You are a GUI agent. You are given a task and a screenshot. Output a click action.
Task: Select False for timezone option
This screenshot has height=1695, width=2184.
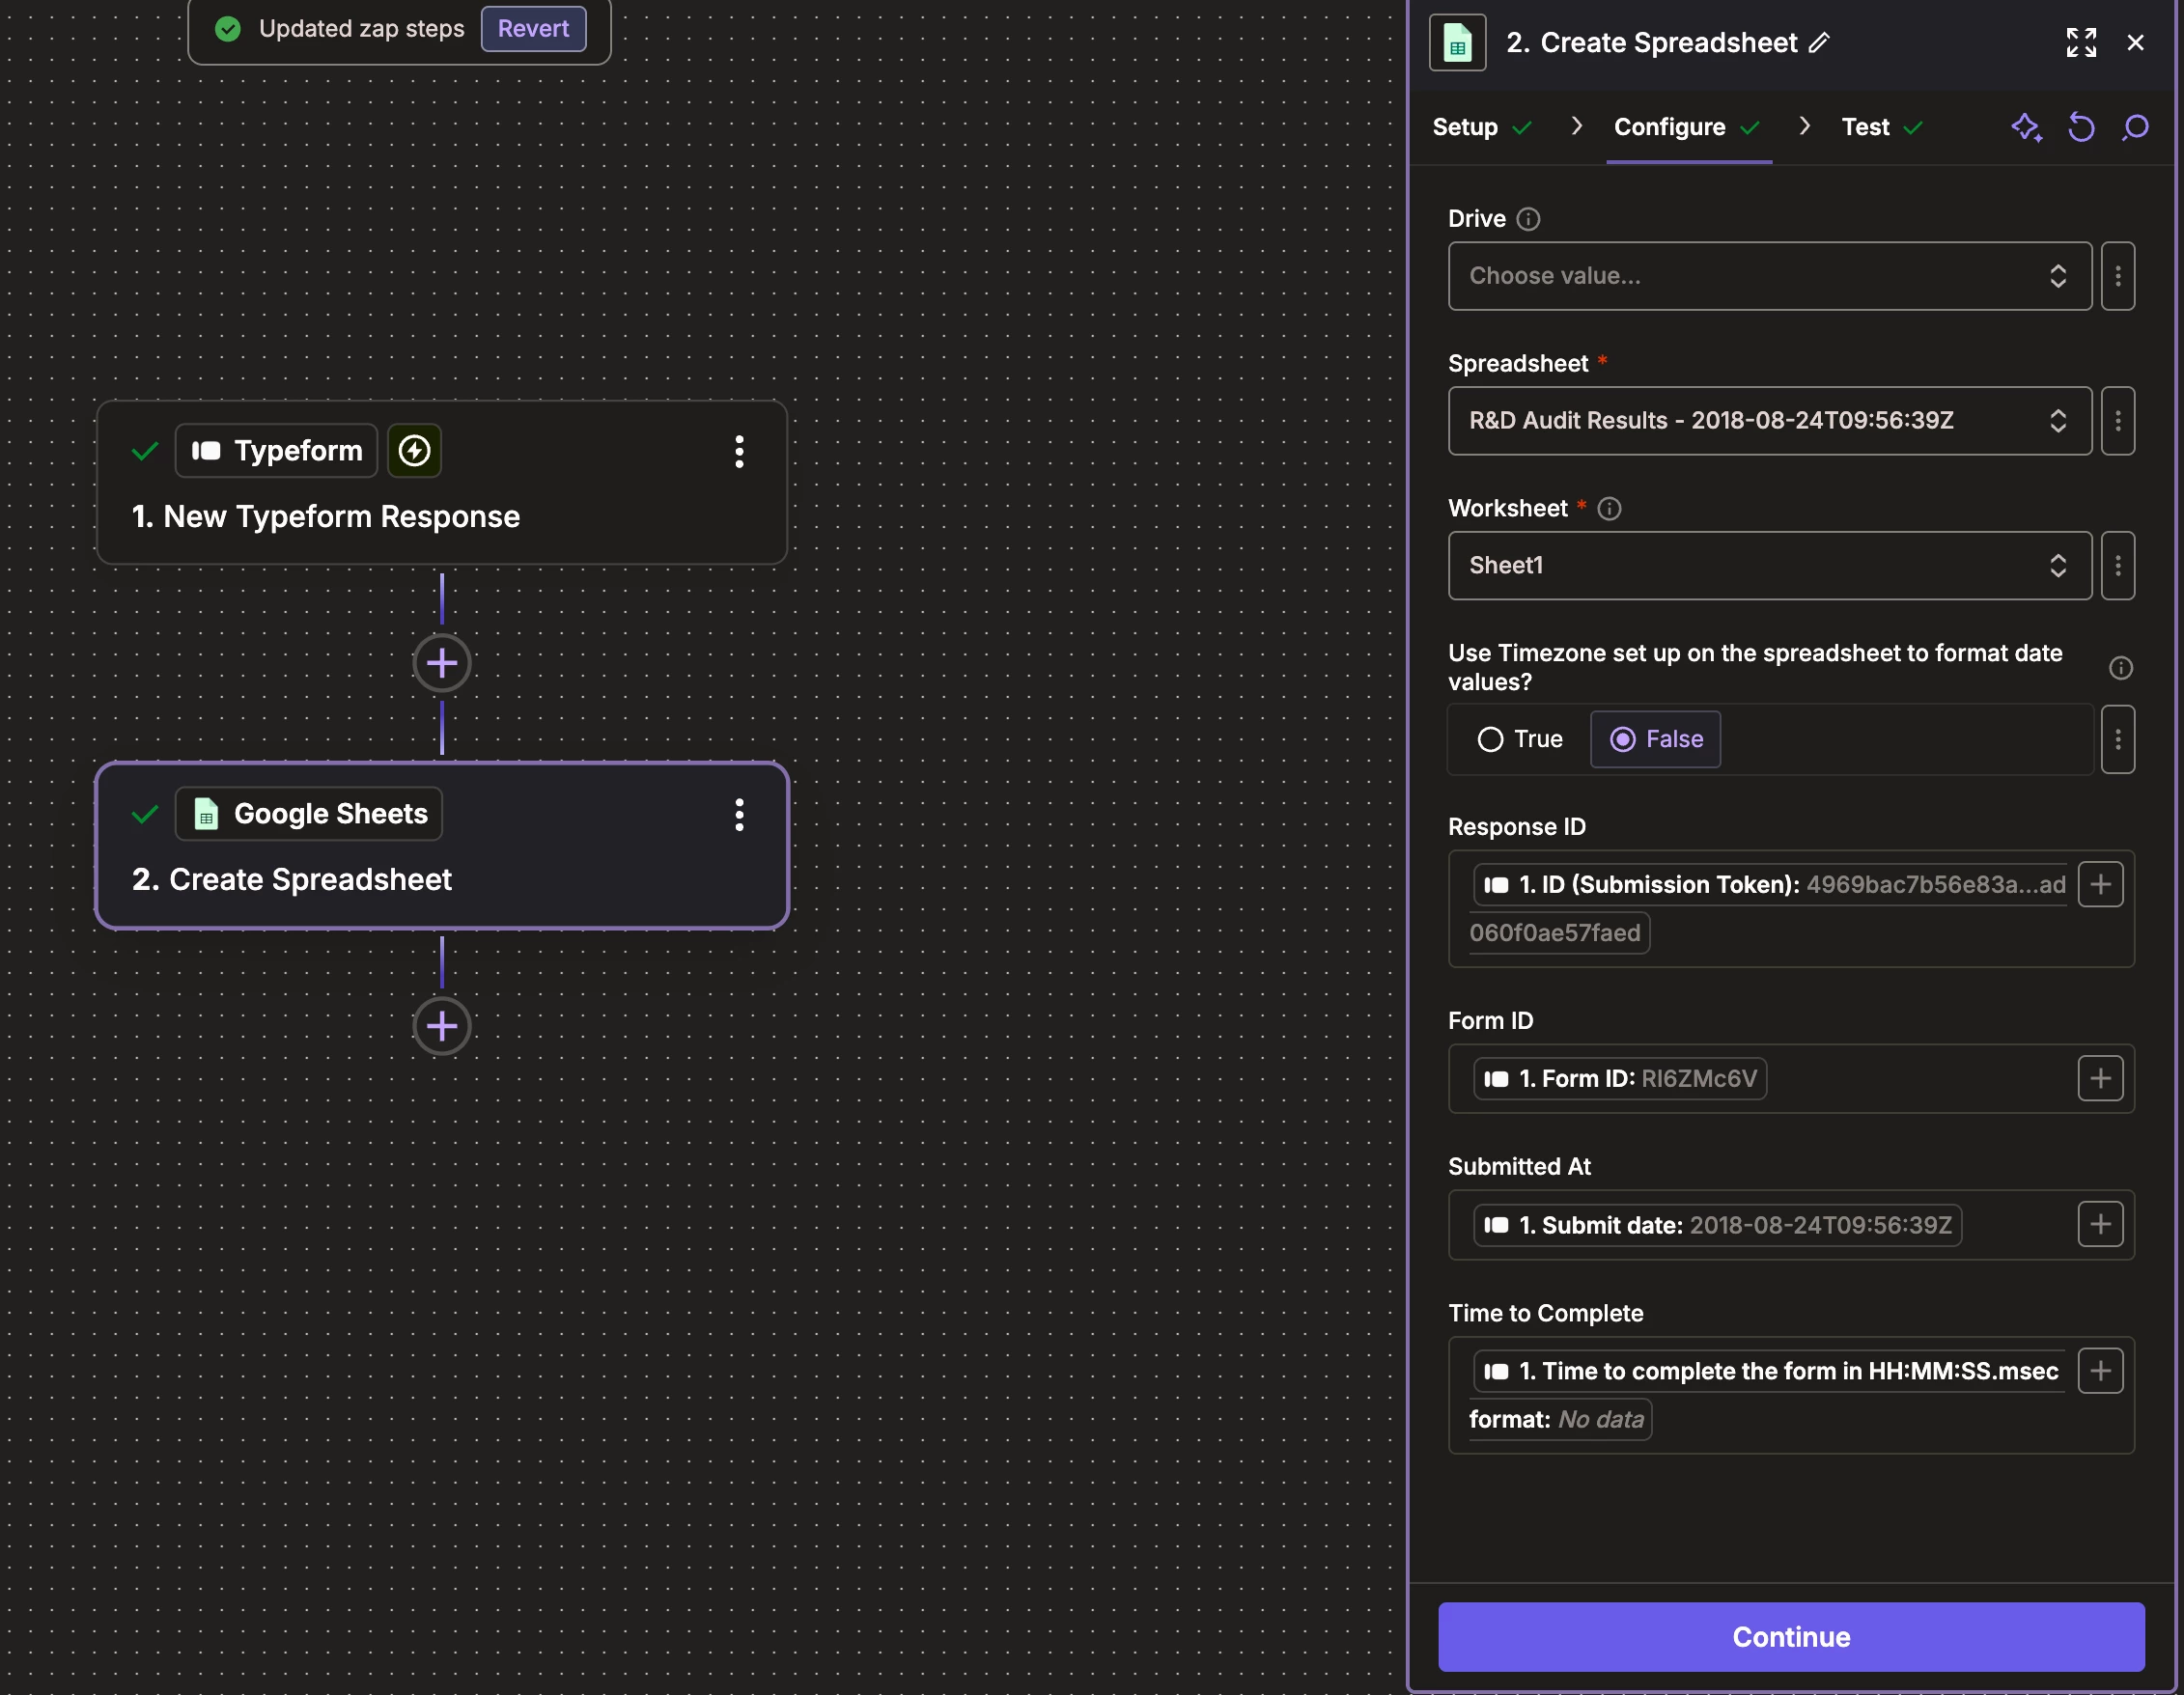pyautogui.click(x=1655, y=739)
